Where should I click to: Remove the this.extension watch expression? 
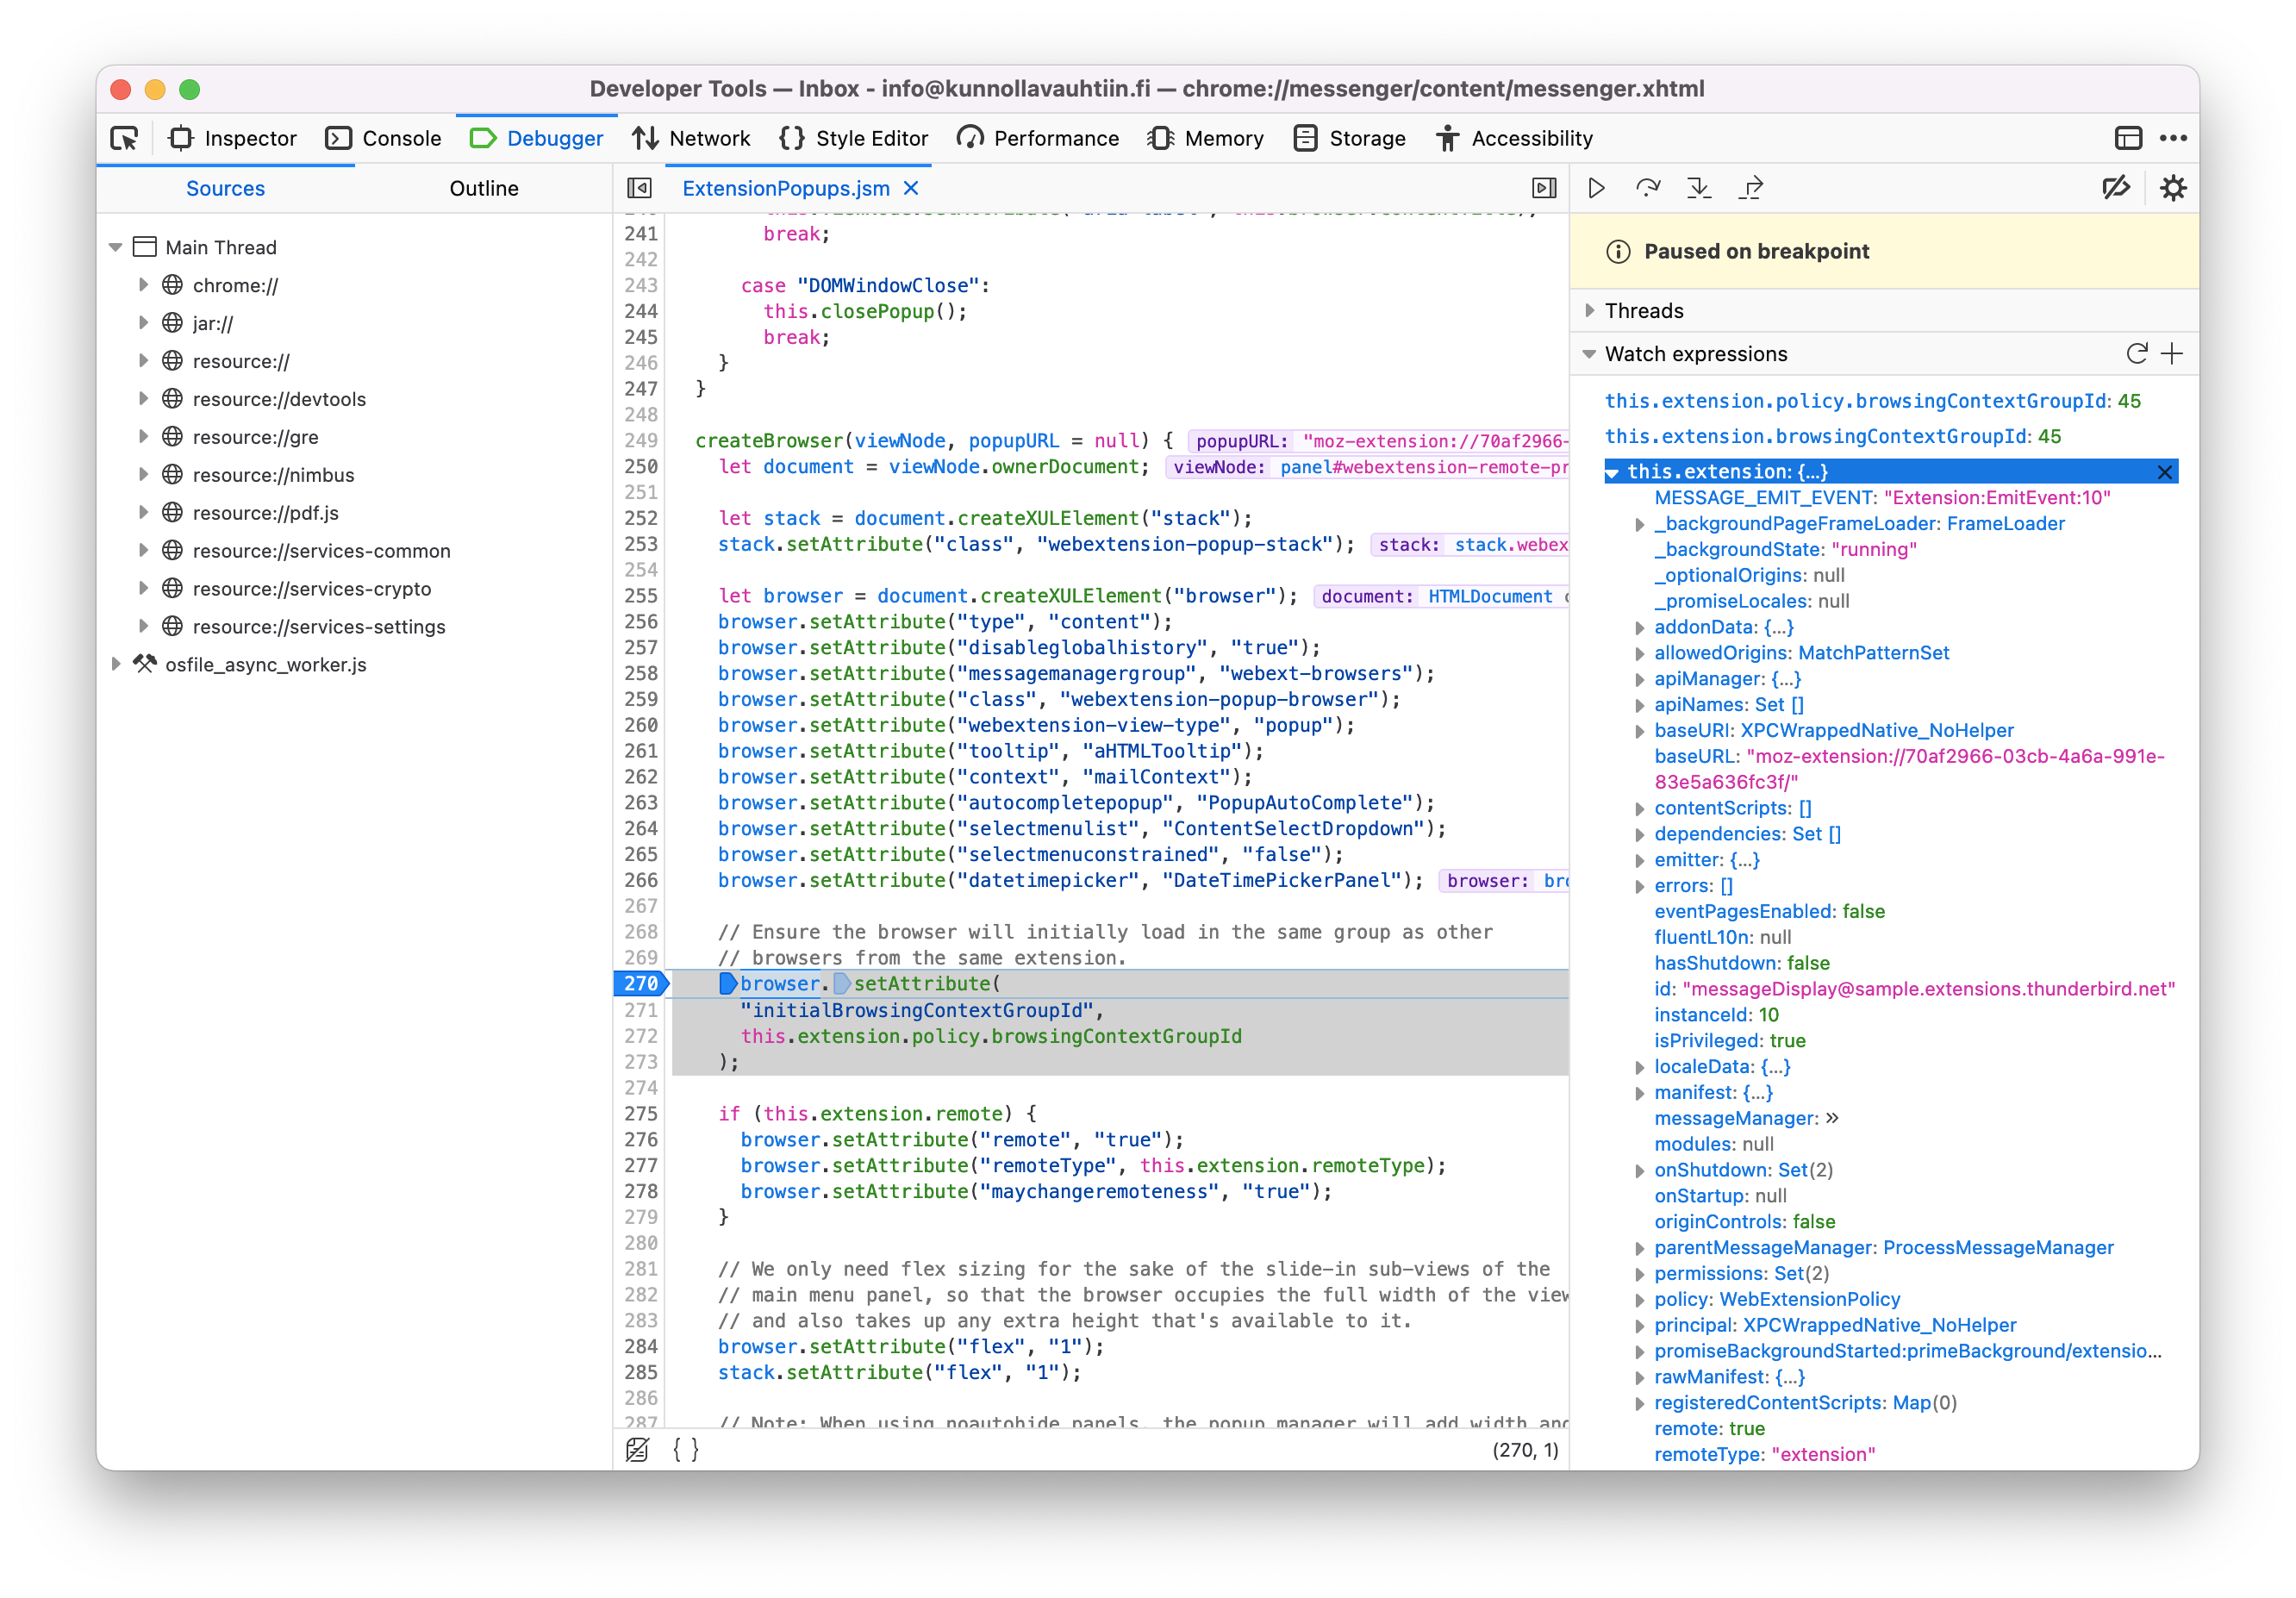tap(2164, 472)
